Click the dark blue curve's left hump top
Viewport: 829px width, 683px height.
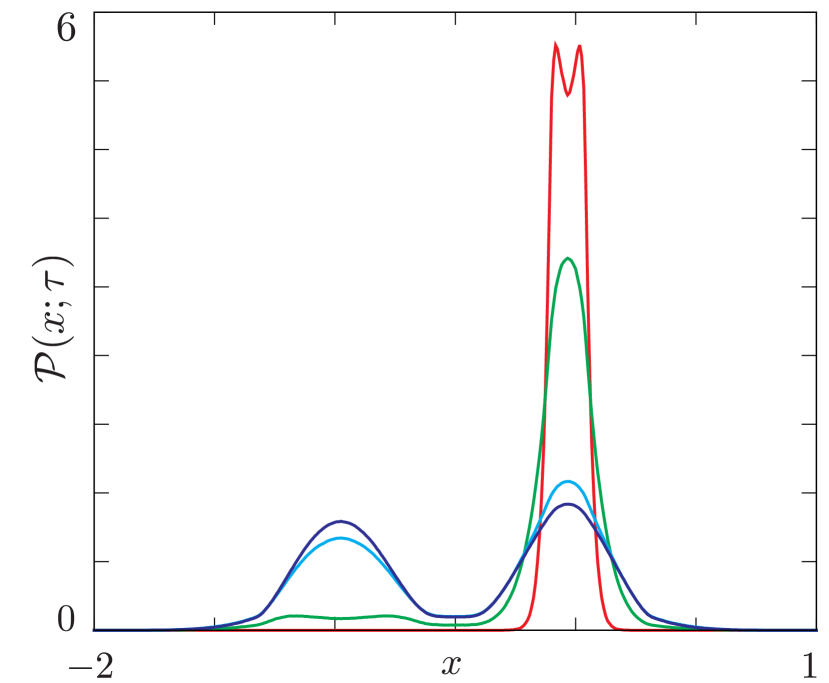click(340, 521)
